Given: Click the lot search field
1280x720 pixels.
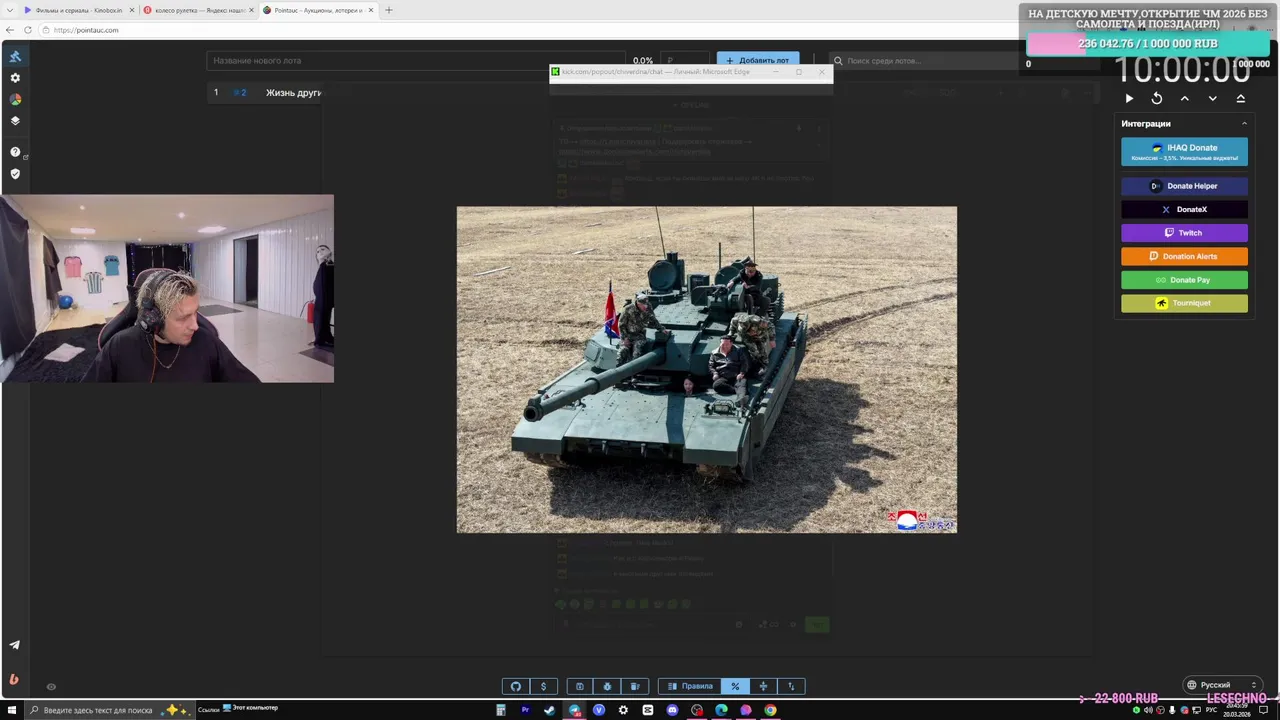Looking at the screenshot, I should 930,61.
